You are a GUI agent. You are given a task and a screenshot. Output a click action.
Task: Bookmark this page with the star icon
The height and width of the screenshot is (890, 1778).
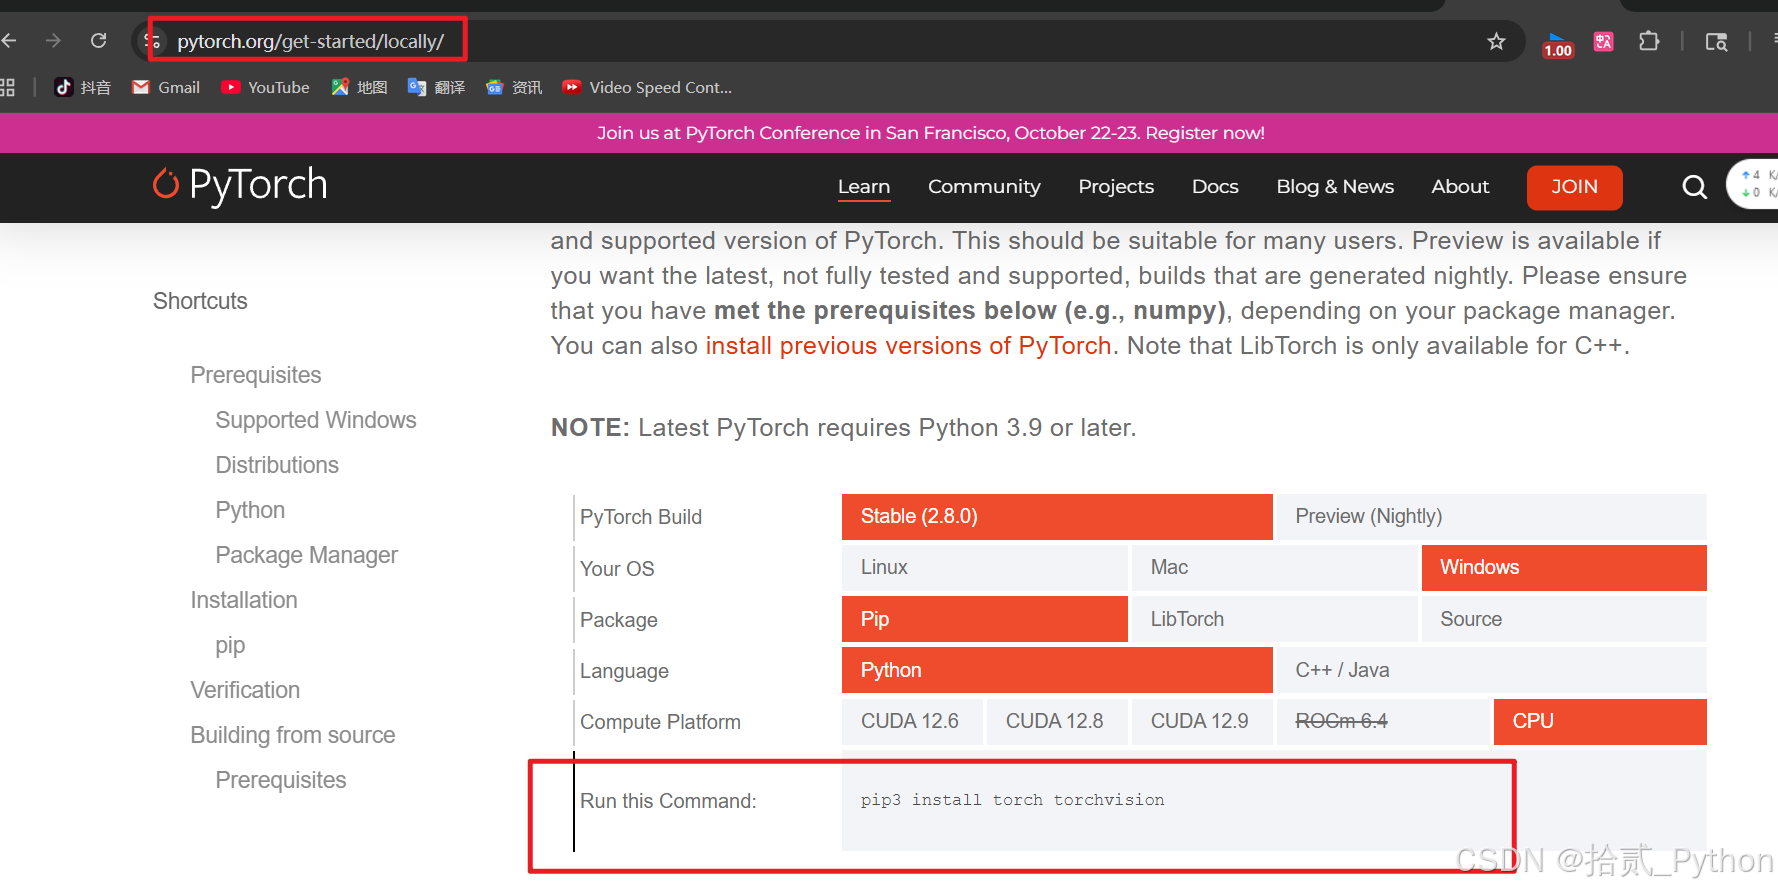click(x=1496, y=41)
